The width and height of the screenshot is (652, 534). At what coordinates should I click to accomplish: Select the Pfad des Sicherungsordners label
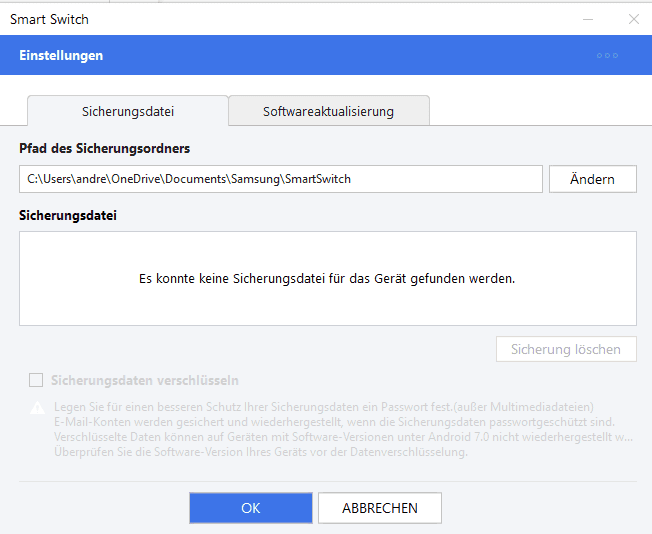click(x=104, y=148)
